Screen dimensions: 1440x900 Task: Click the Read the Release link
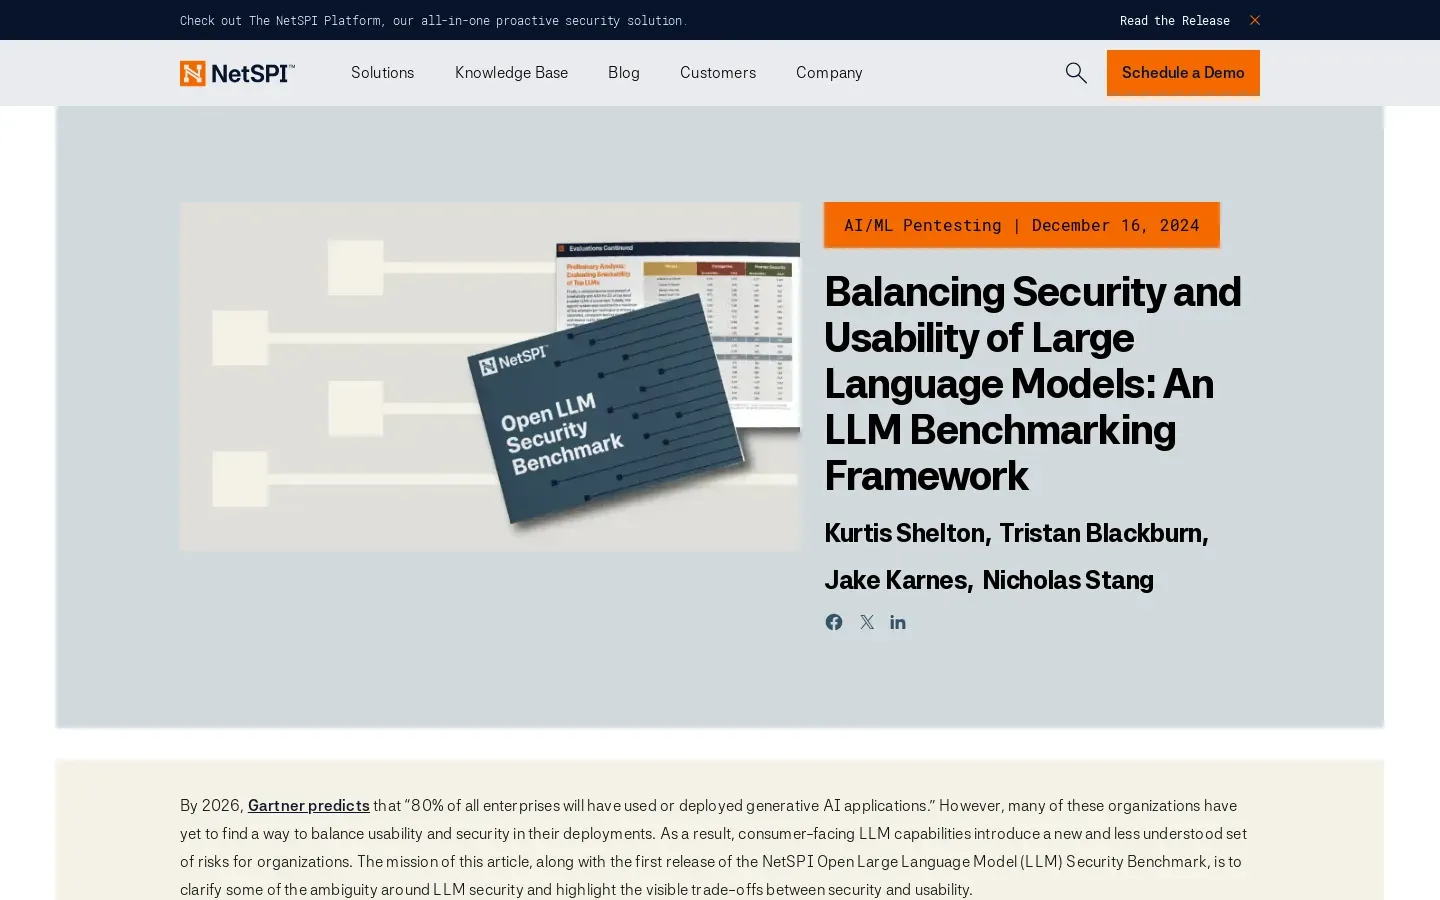(x=1175, y=20)
